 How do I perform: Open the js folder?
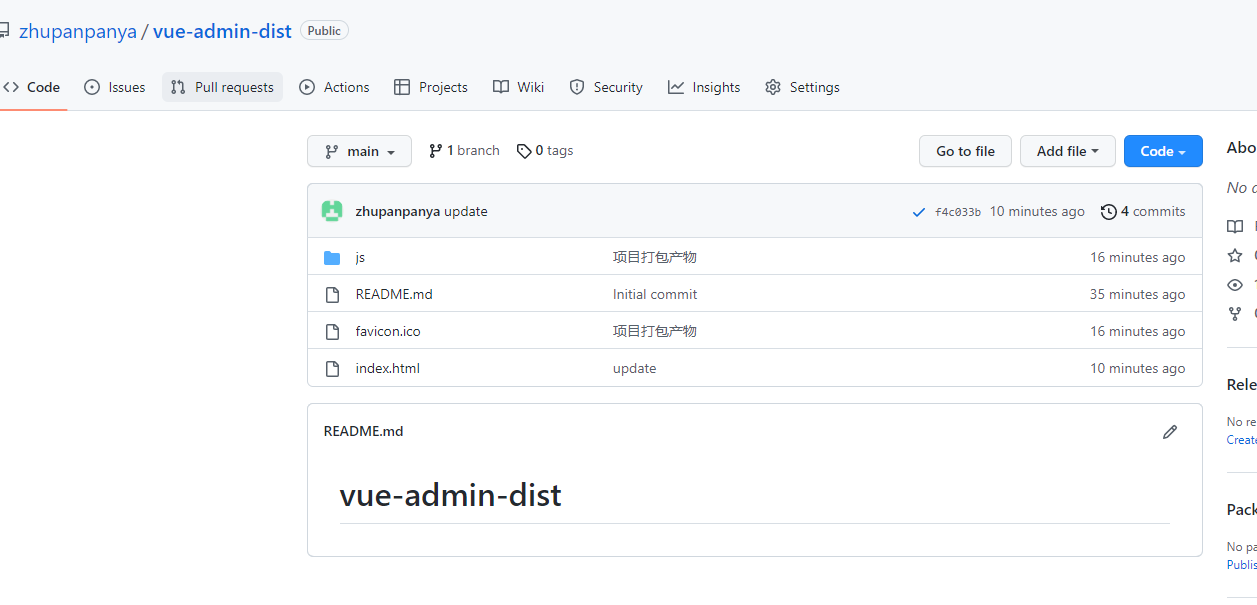coord(360,257)
